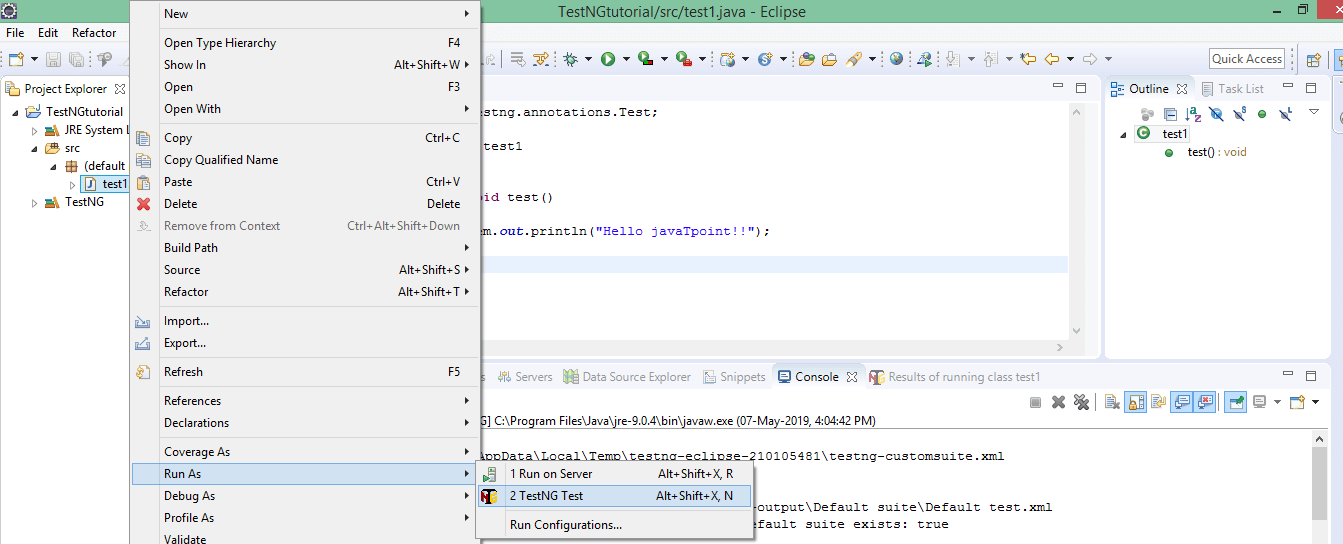Image resolution: width=1343 pixels, height=544 pixels.
Task: Open the File menu
Action: 15,33
